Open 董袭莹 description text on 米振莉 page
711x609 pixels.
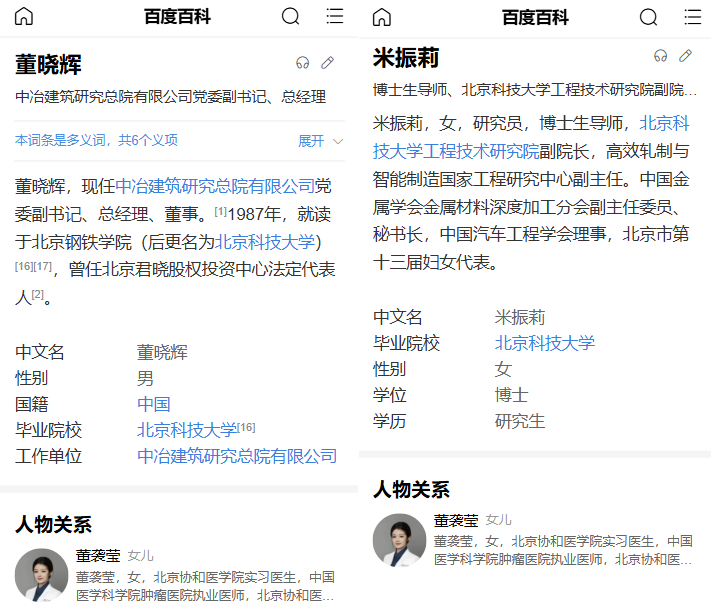pyautogui.click(x=564, y=551)
